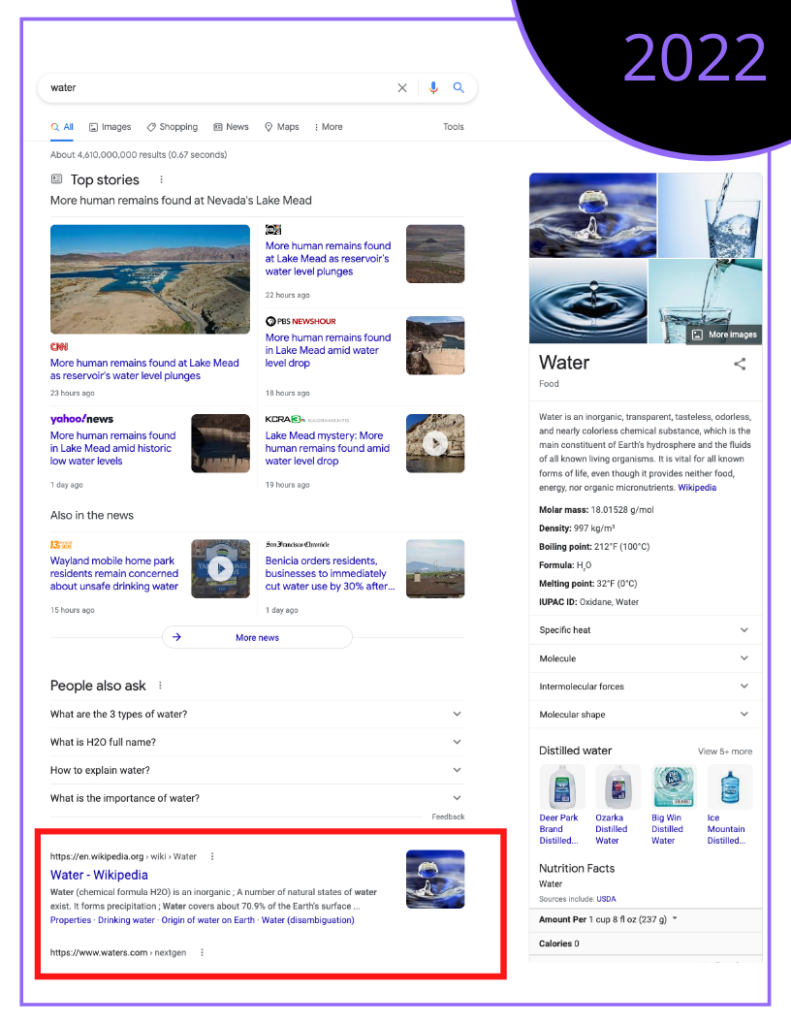Viewport: 791px width, 1024px height.
Task: Expand the Specific heat section
Action: click(x=645, y=630)
